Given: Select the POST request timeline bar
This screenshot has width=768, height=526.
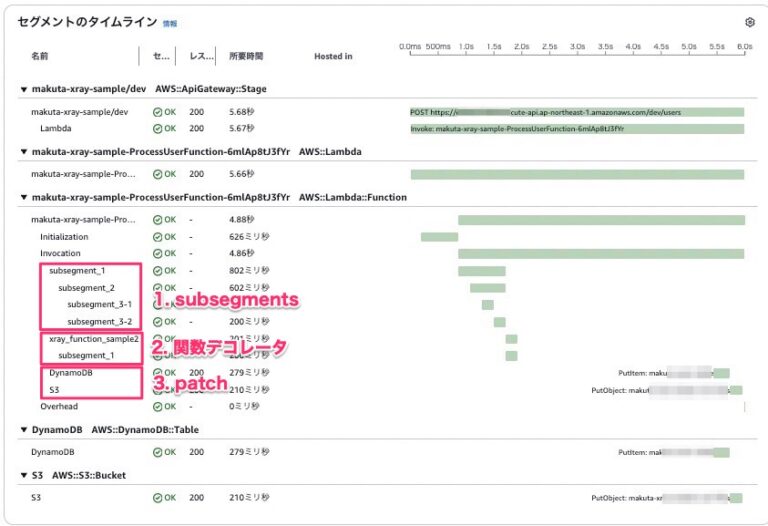Looking at the screenshot, I should click(x=577, y=113).
